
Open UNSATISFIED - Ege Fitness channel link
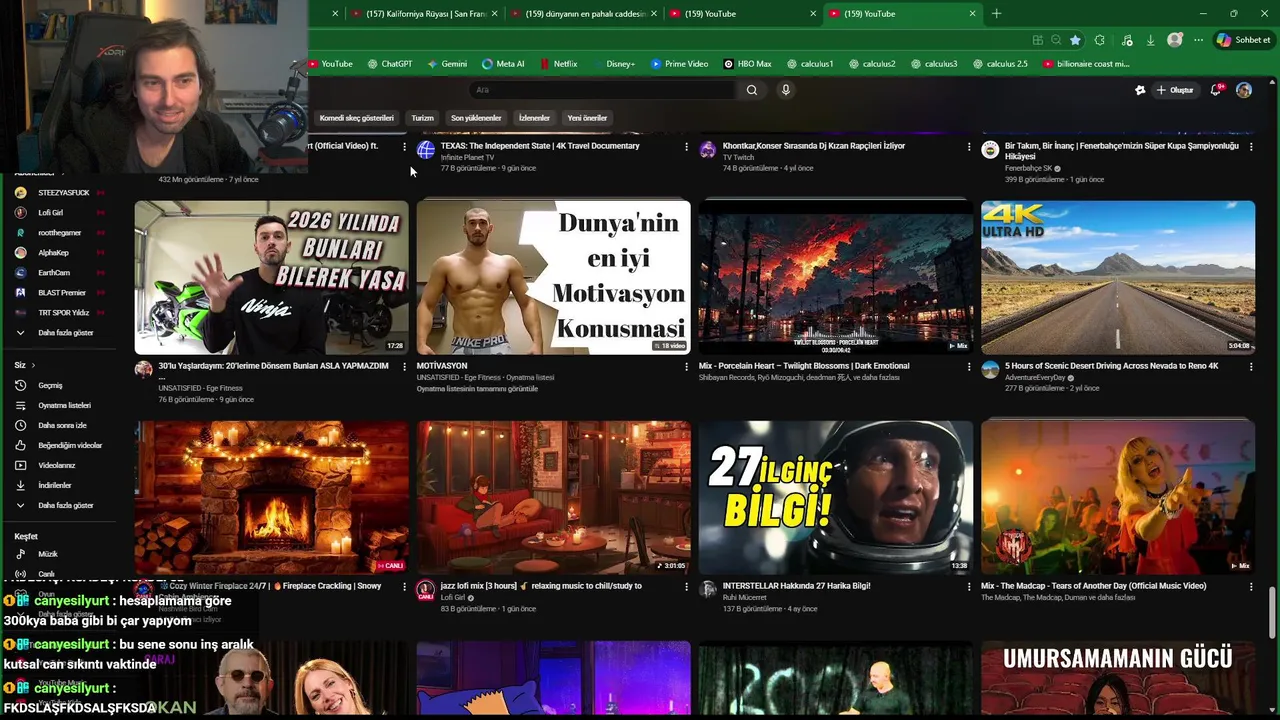[200, 388]
